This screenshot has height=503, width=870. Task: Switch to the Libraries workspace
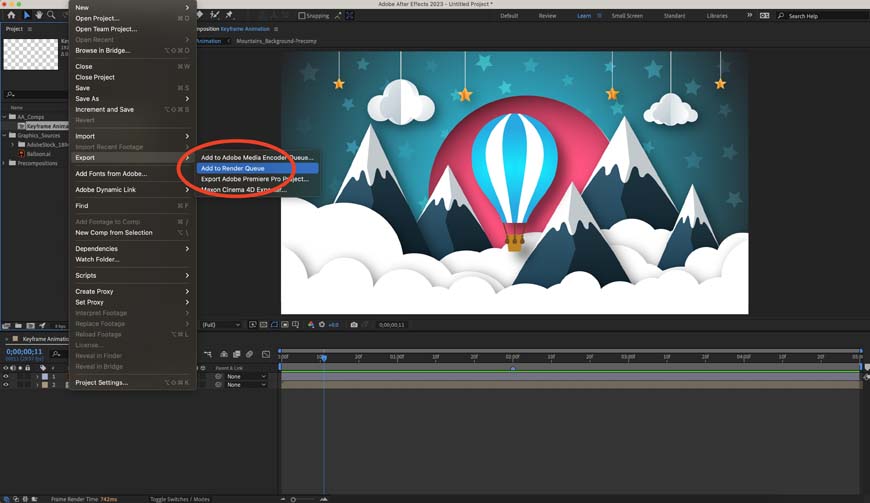point(717,16)
